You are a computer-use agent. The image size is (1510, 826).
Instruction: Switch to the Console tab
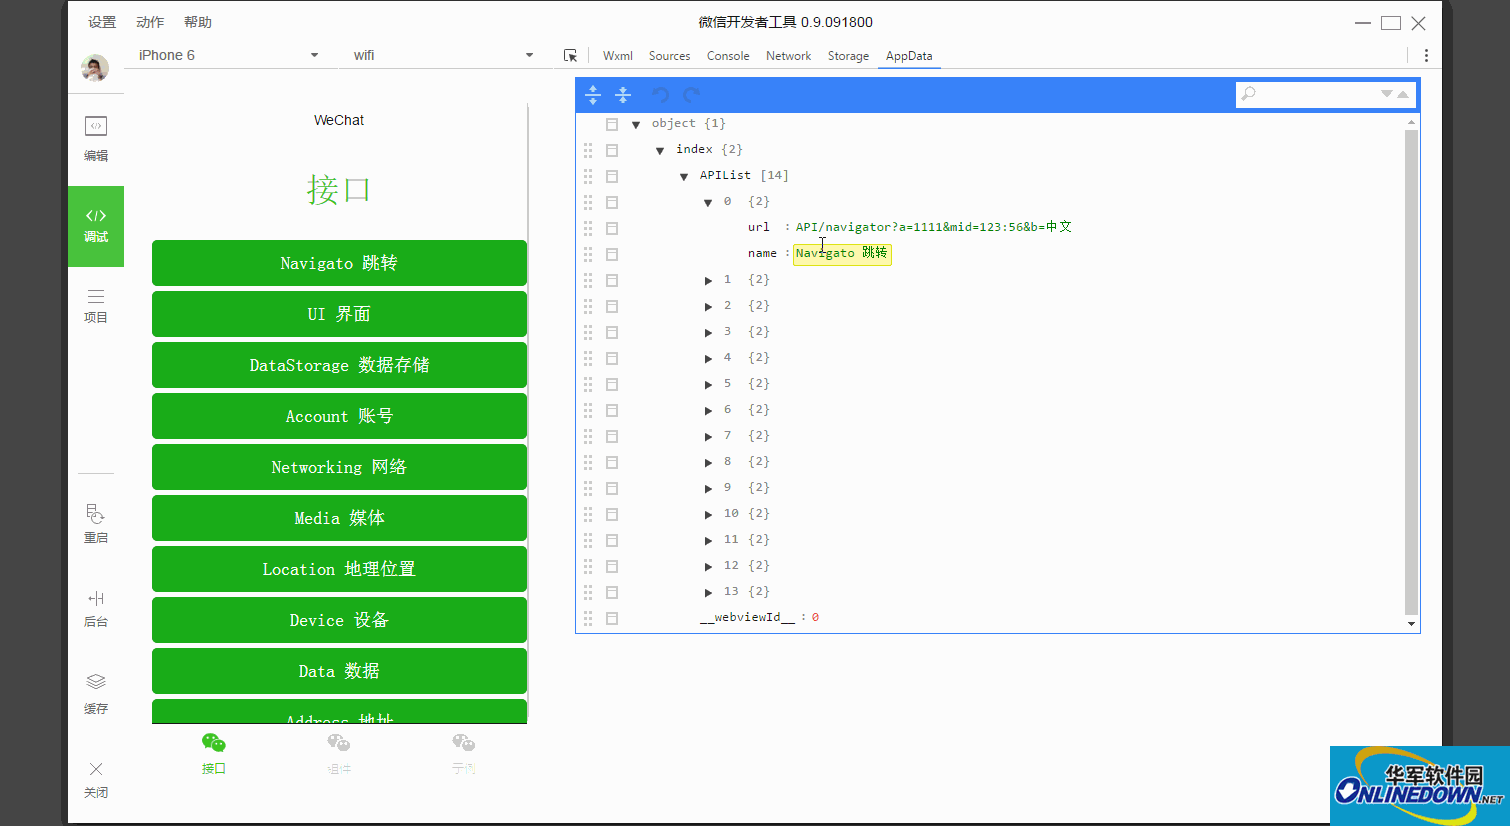728,56
